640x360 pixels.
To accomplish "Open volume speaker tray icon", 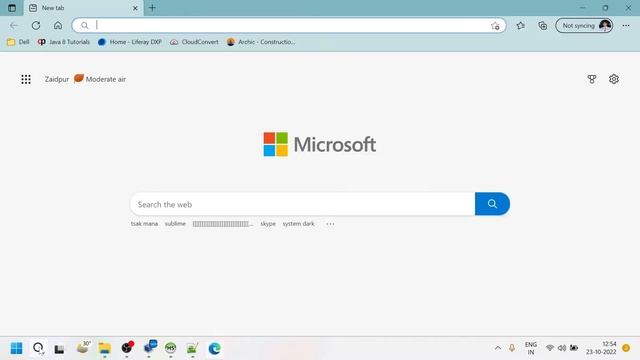I will (x=562, y=348).
